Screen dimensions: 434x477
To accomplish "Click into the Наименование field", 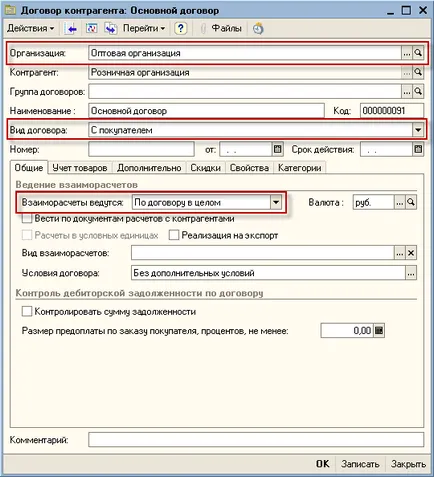I will tap(206, 111).
